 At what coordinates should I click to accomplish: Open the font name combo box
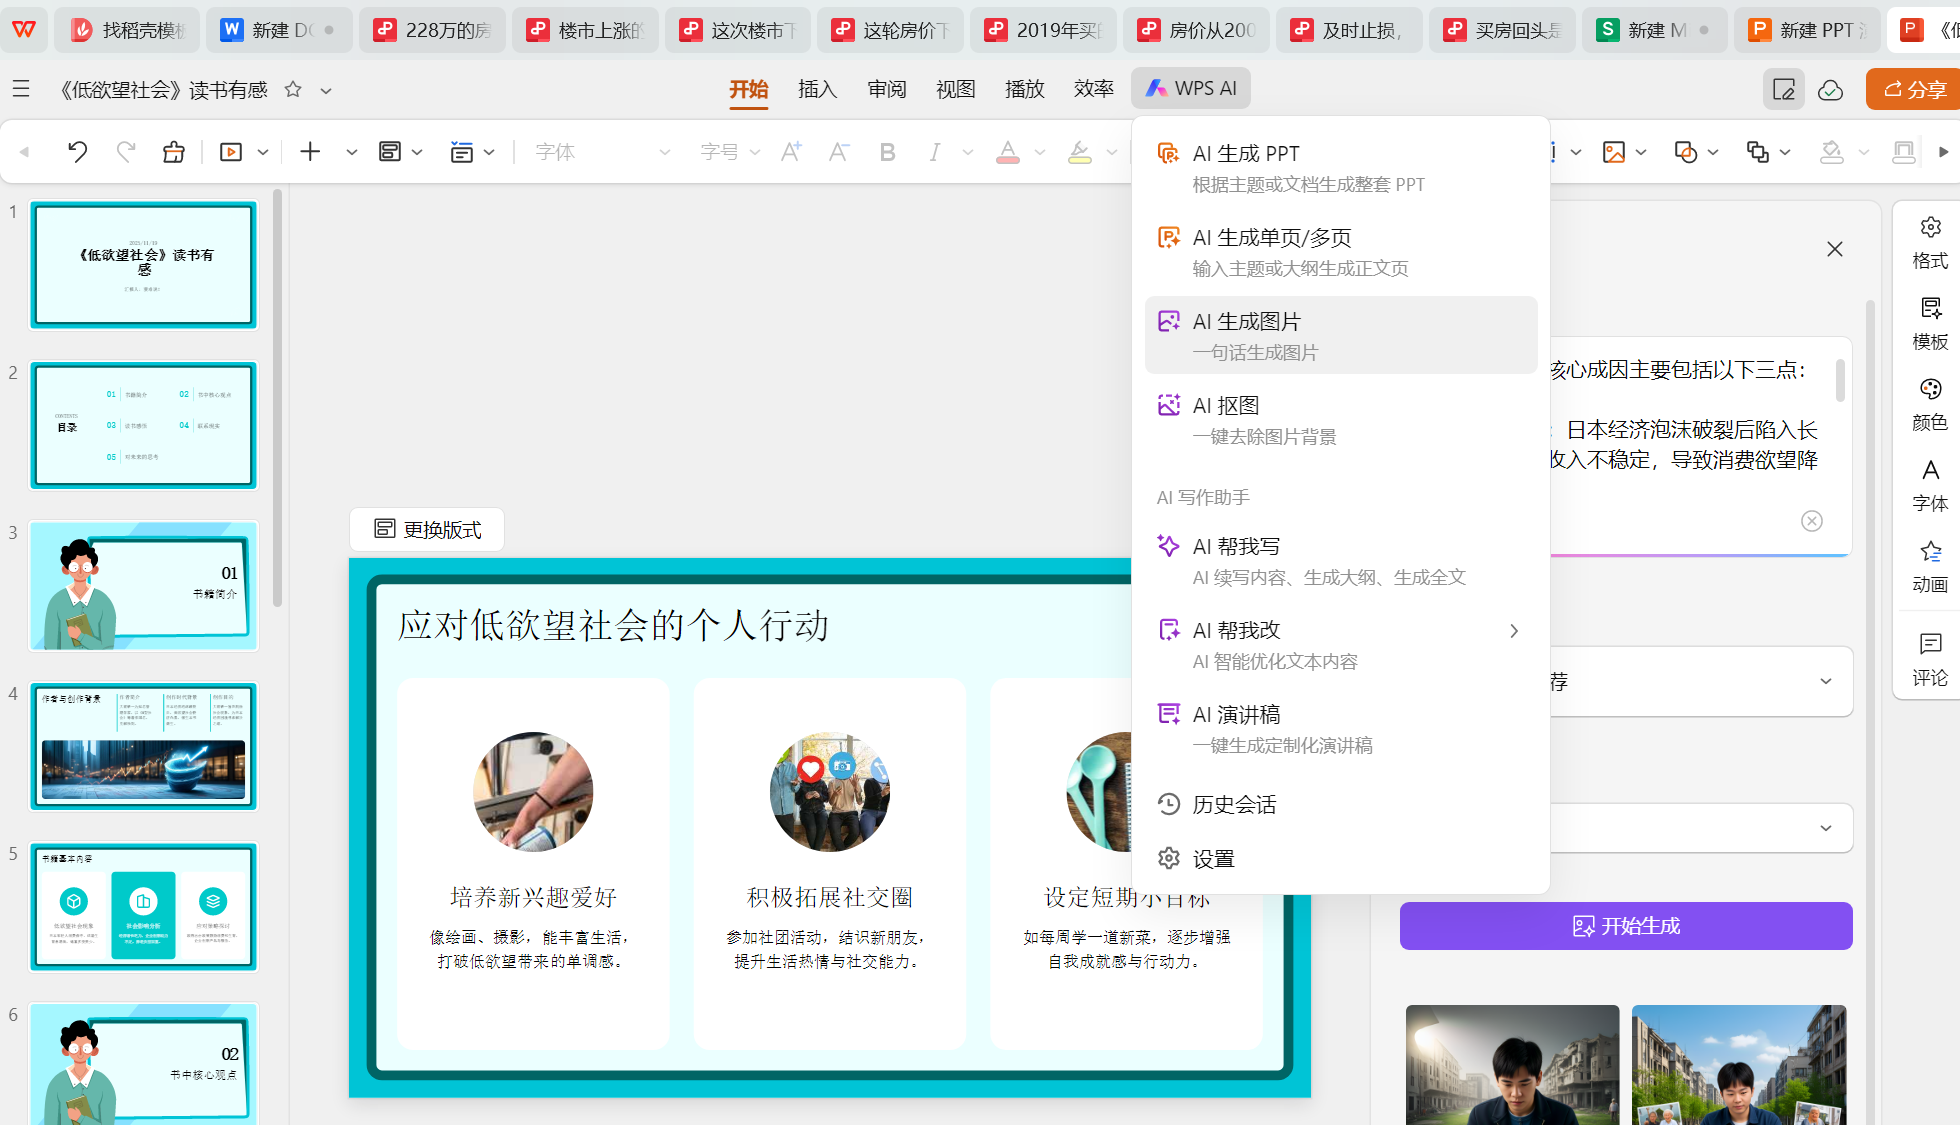point(600,152)
